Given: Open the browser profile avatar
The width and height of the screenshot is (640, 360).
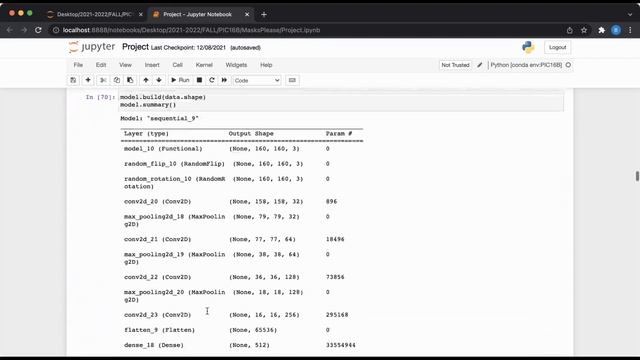Looking at the screenshot, I should point(616,30).
